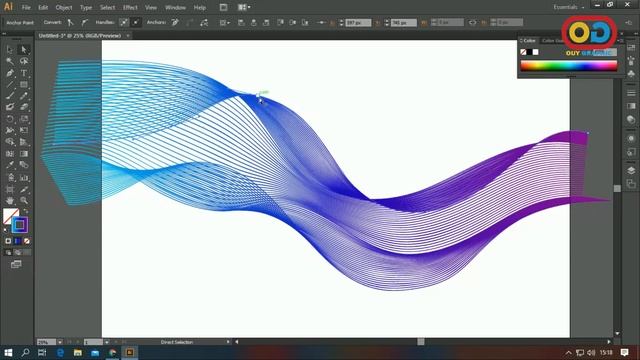Viewport: 640px width, 360px height.
Task: Switch to Color Guide tab
Action: [x=553, y=41]
